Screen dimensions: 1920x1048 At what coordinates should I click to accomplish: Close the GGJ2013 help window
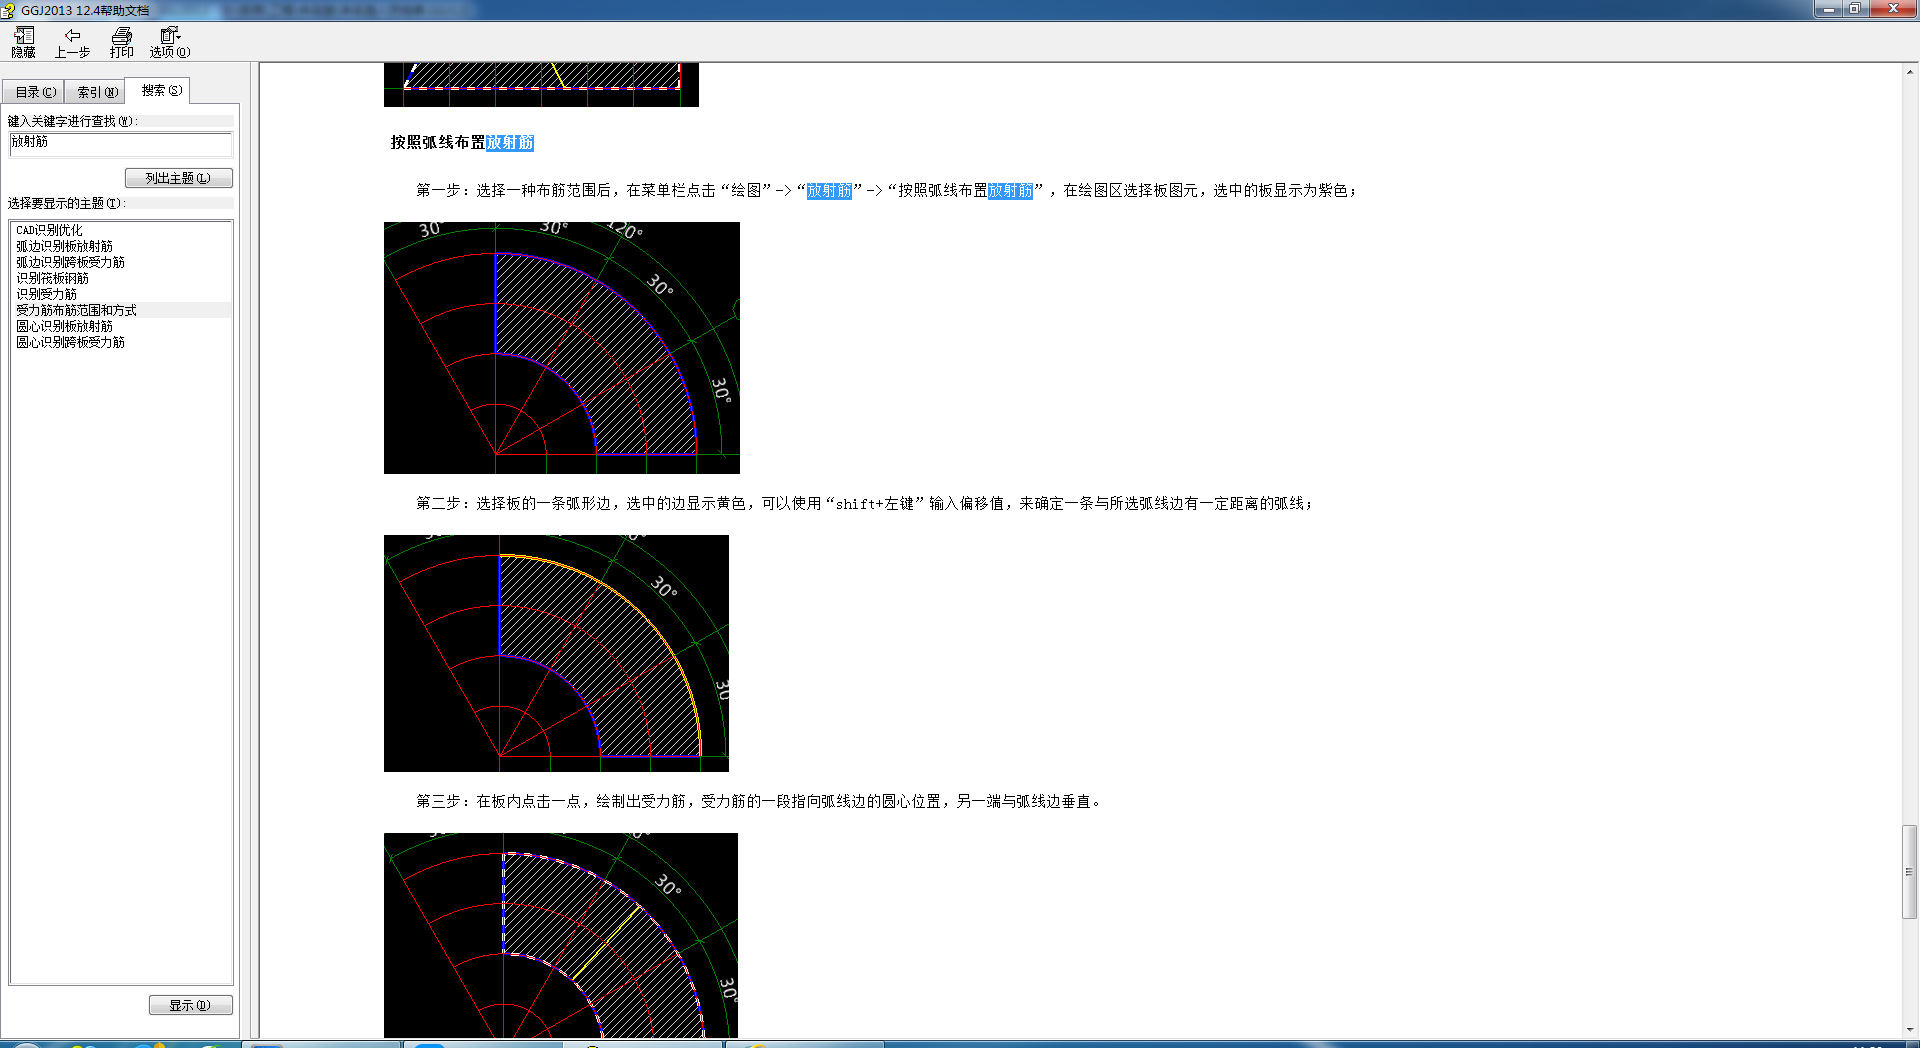coord(1893,9)
